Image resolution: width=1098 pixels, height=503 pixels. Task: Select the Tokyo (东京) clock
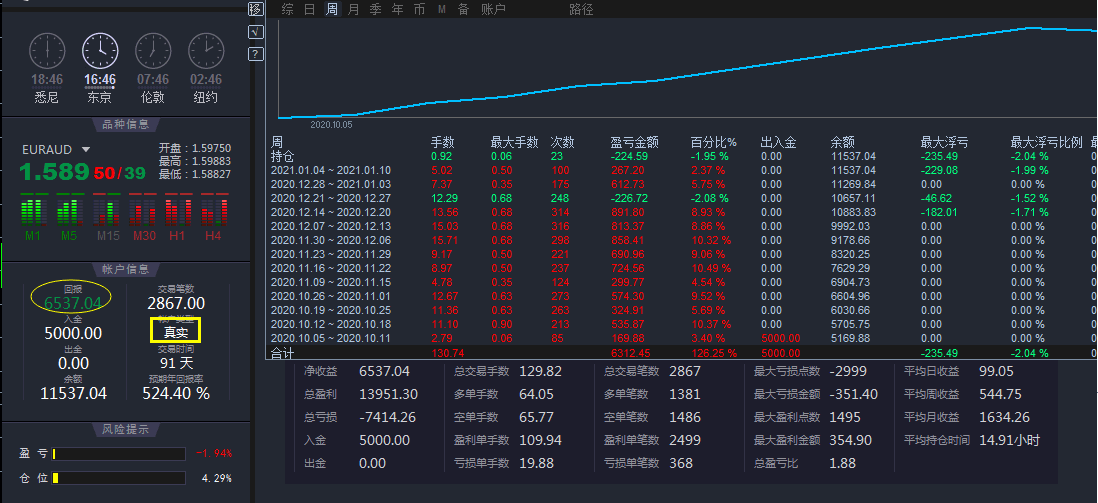[100, 69]
